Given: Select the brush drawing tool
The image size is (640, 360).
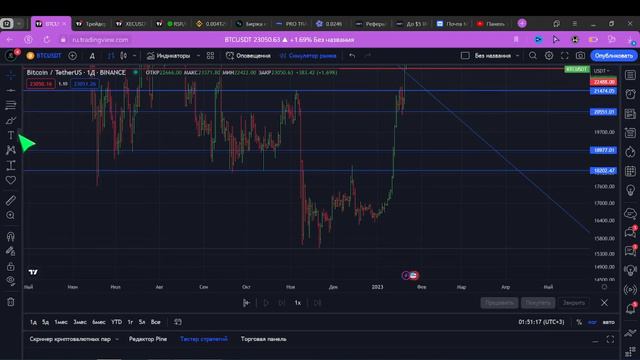Looking at the screenshot, I should pos(11,120).
